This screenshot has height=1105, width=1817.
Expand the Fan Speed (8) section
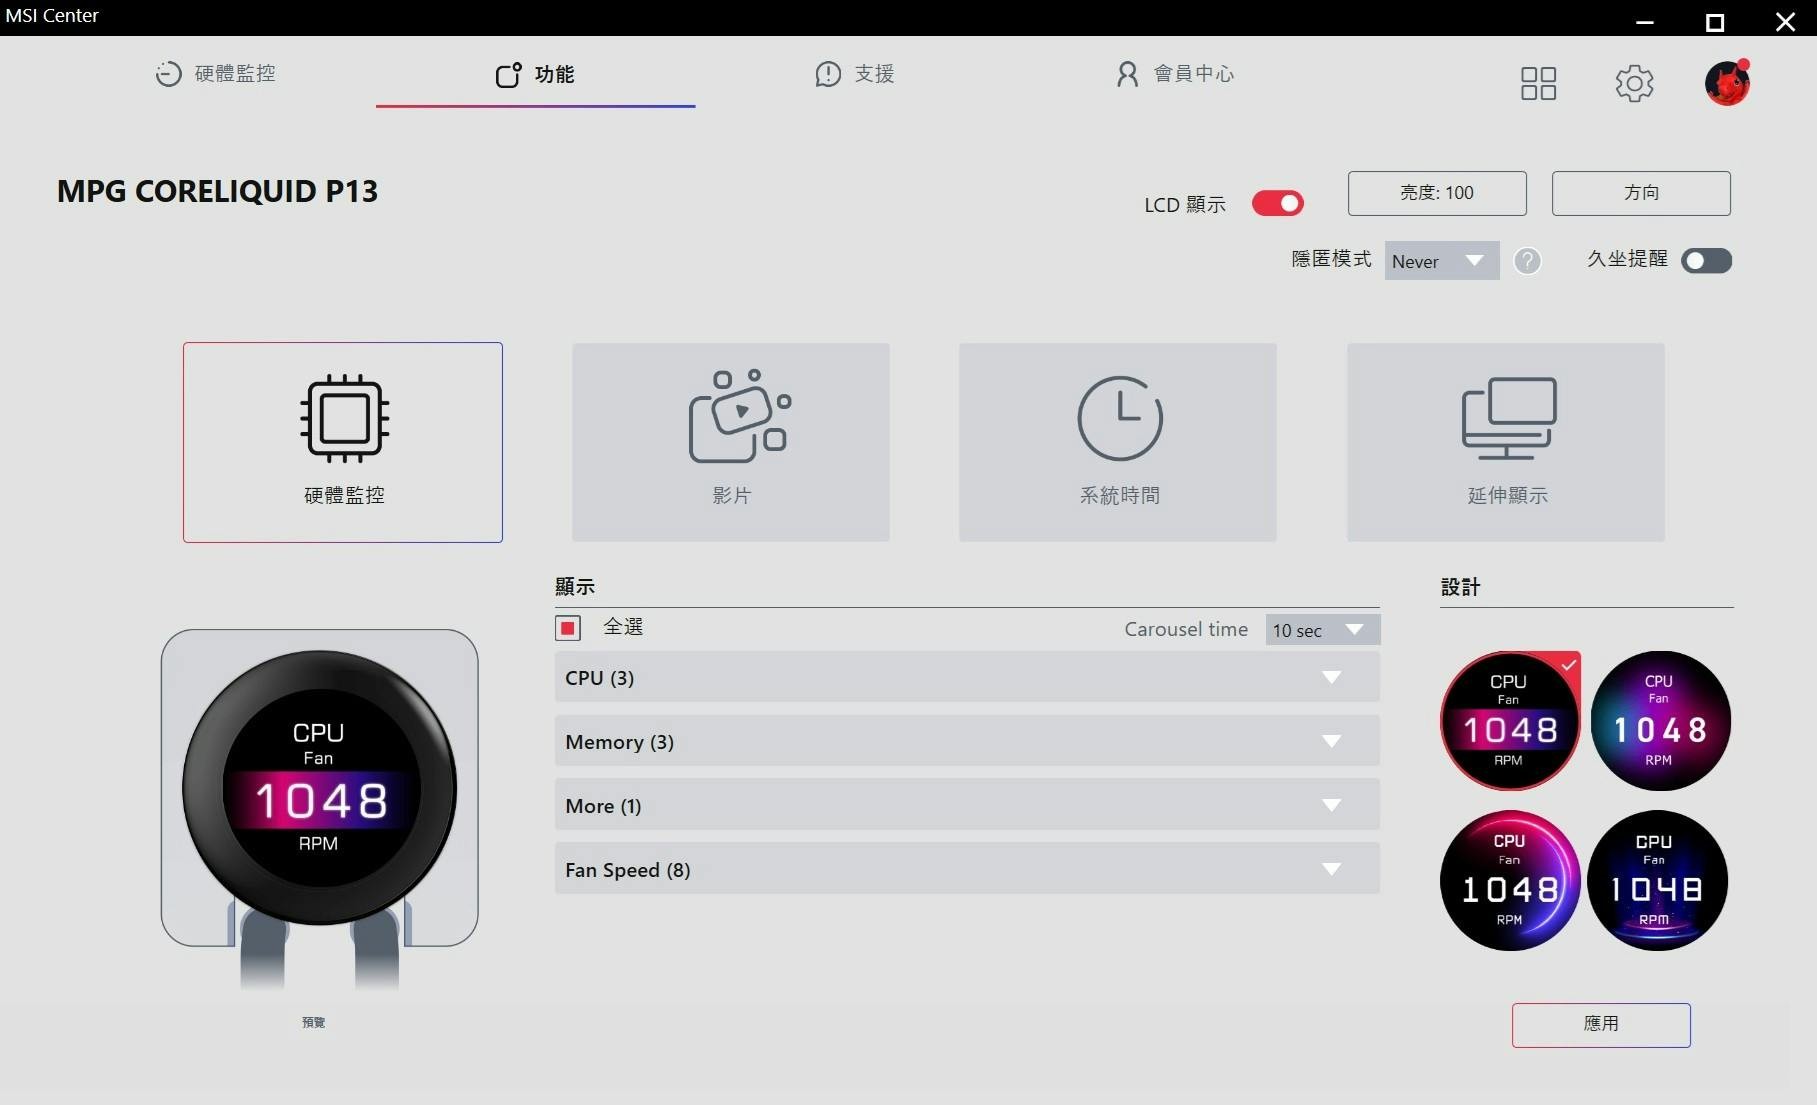pyautogui.click(x=967, y=869)
